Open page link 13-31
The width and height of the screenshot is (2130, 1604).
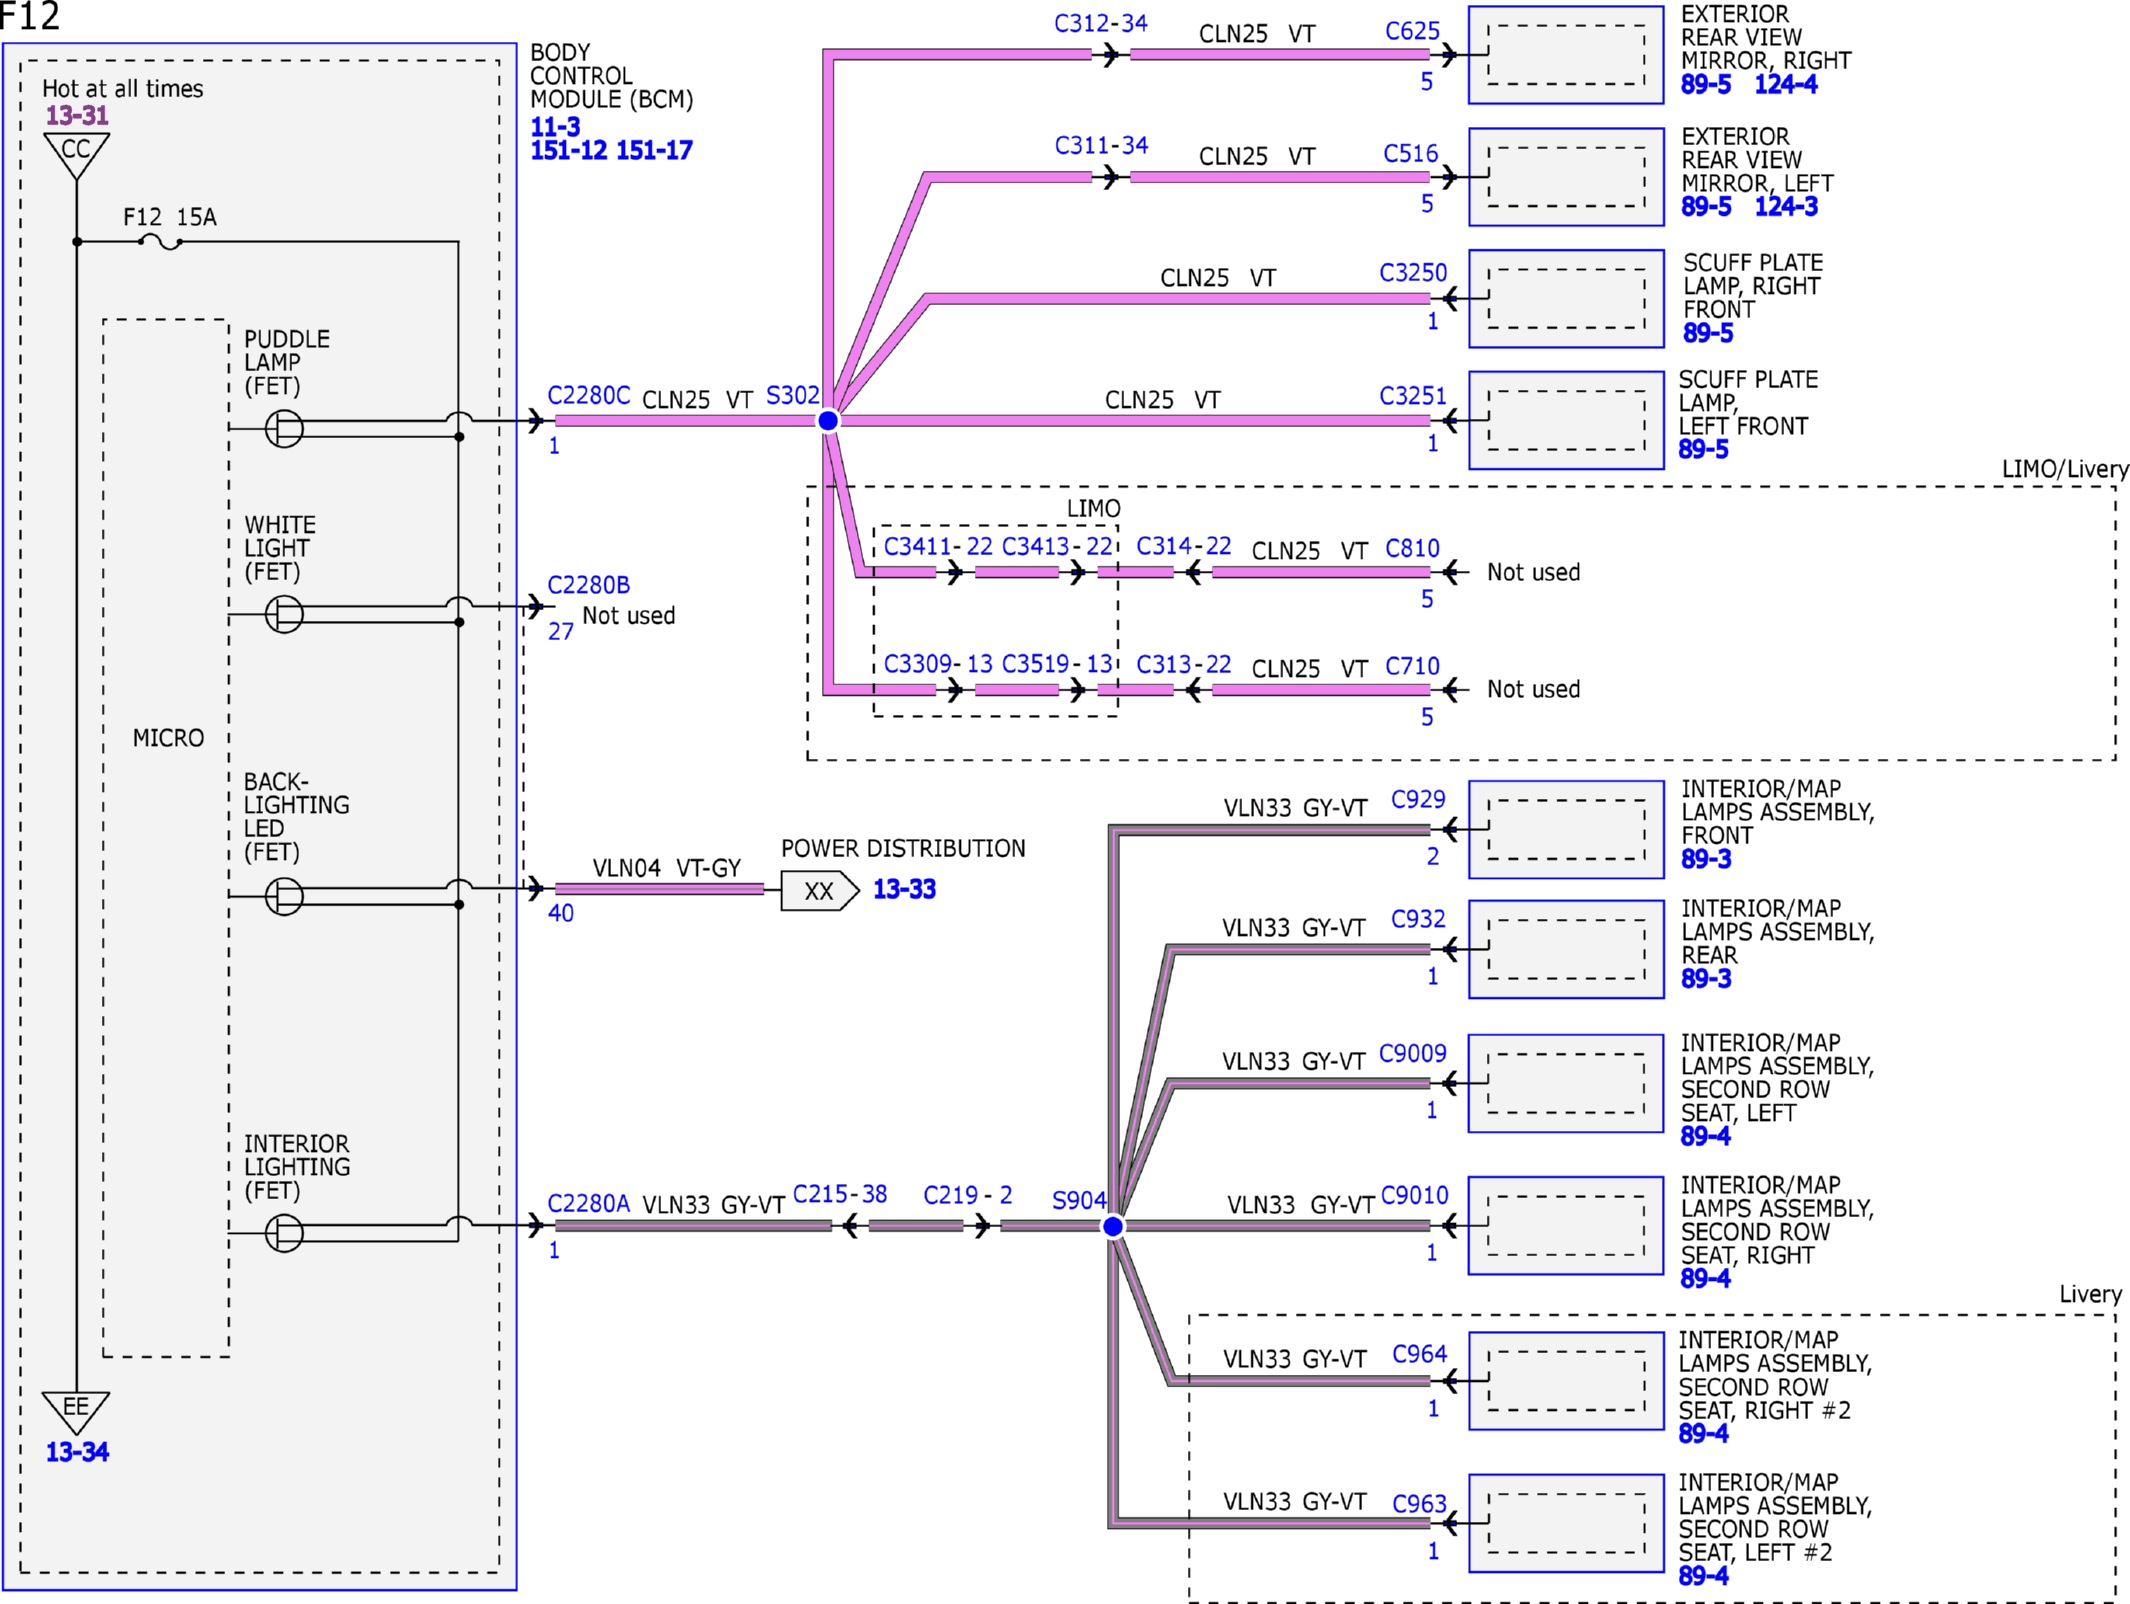77,116
